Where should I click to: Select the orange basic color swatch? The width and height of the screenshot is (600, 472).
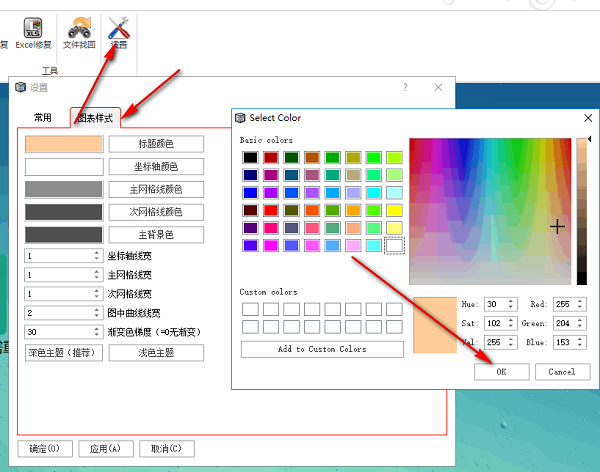point(353,210)
